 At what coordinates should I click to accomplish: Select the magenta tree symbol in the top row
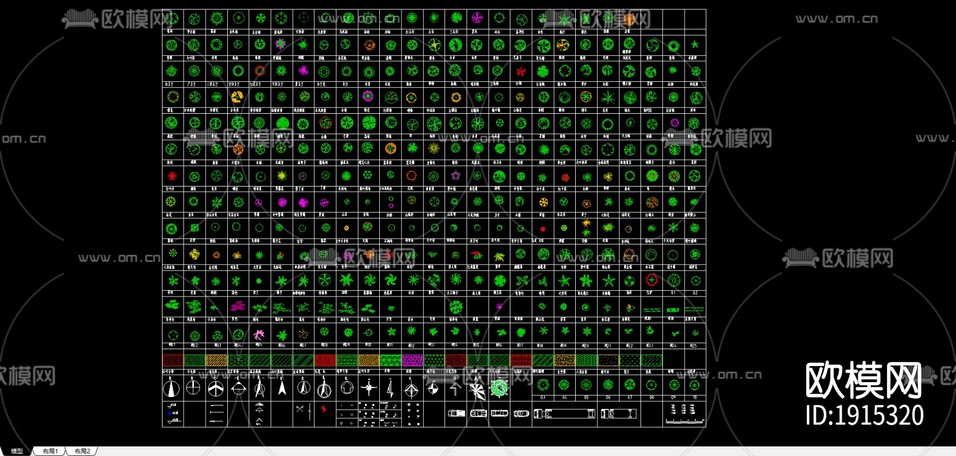477,19
